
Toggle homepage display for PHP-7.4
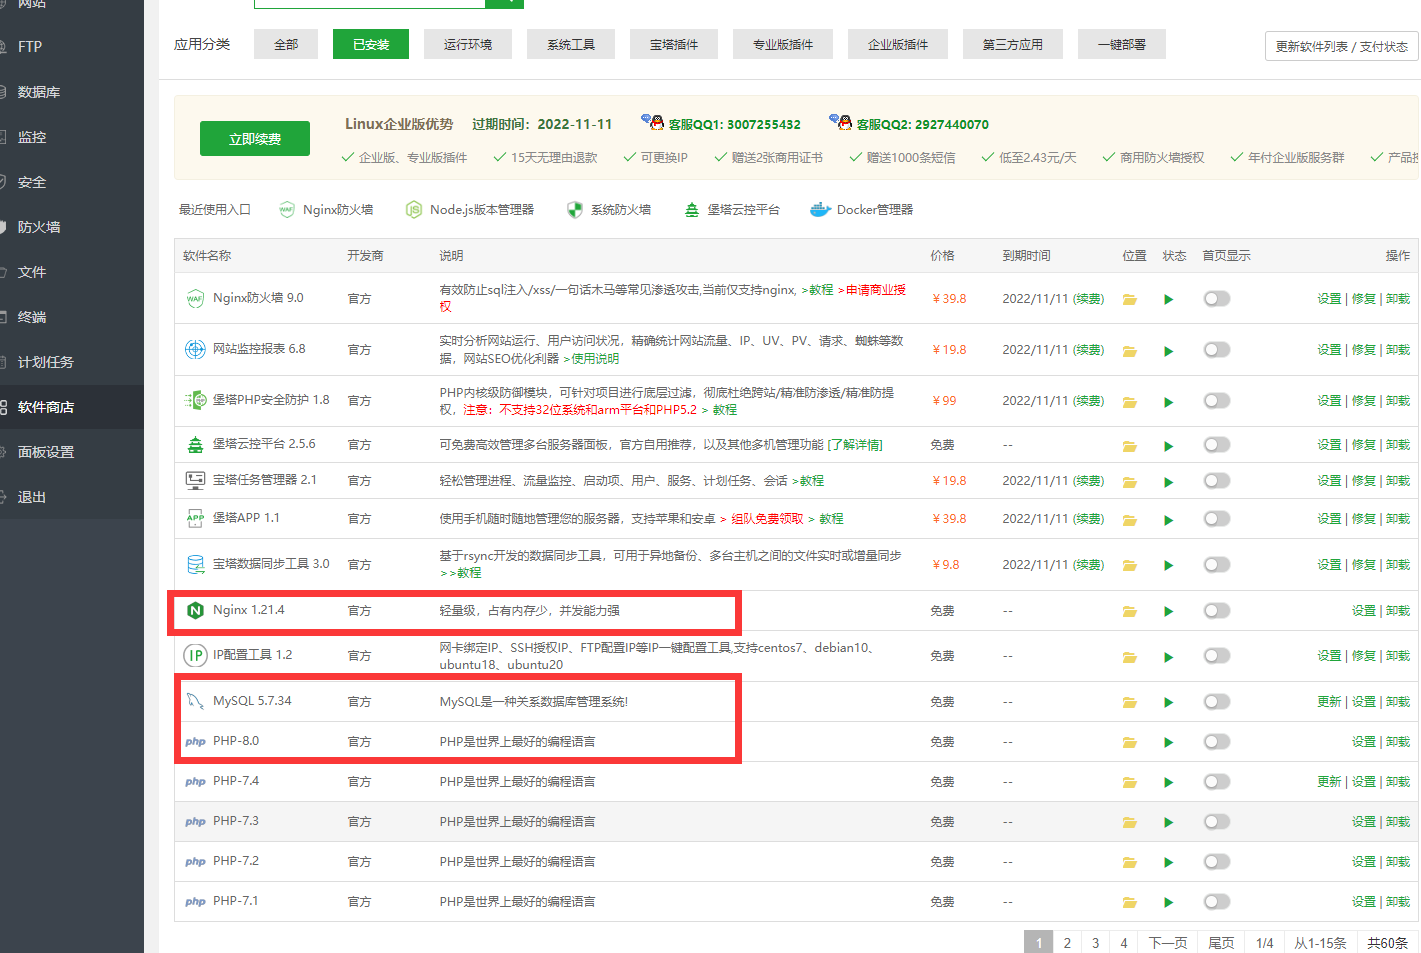[x=1217, y=782]
